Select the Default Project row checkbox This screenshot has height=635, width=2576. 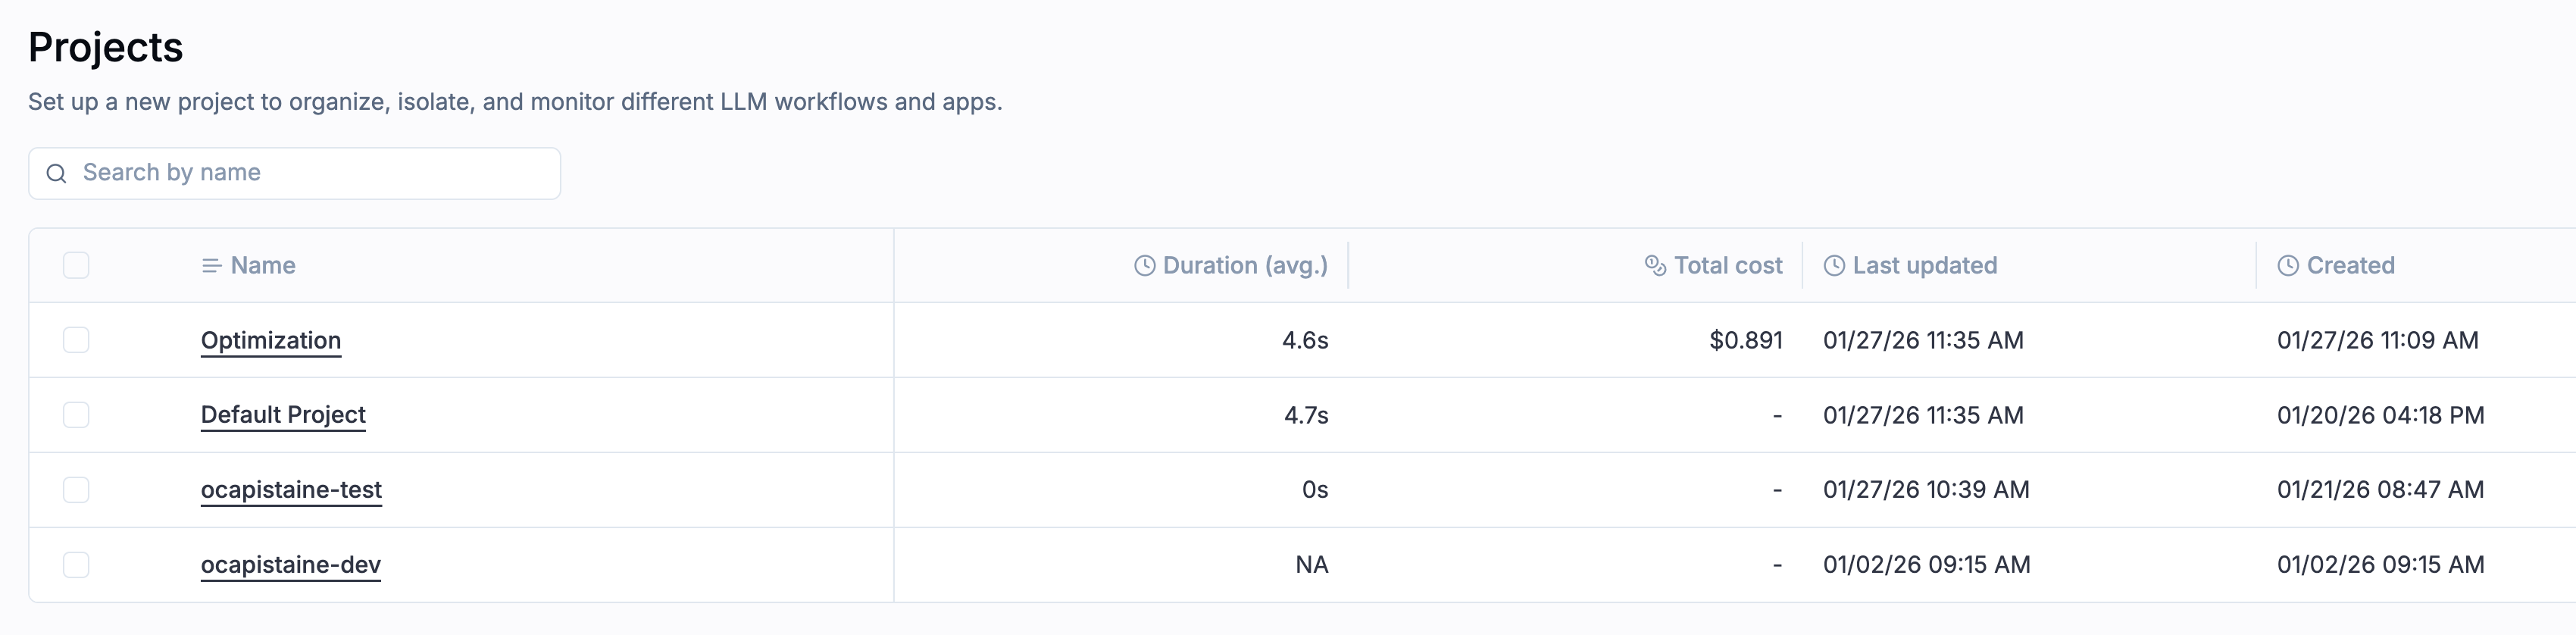tap(76, 415)
